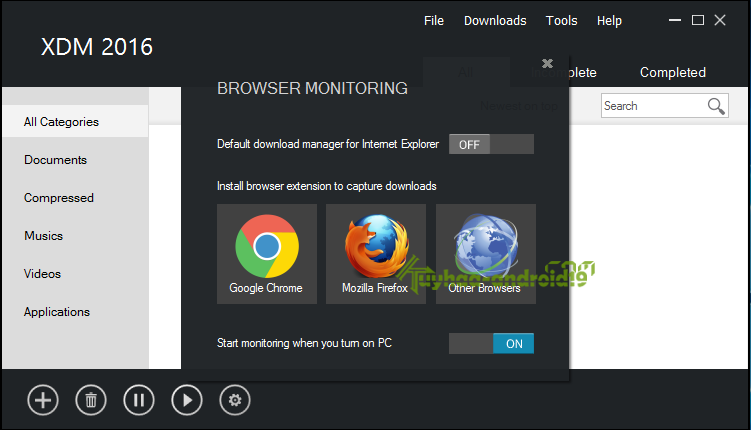
Task: Install the Mozilla Firefox extension
Action: pos(376,254)
